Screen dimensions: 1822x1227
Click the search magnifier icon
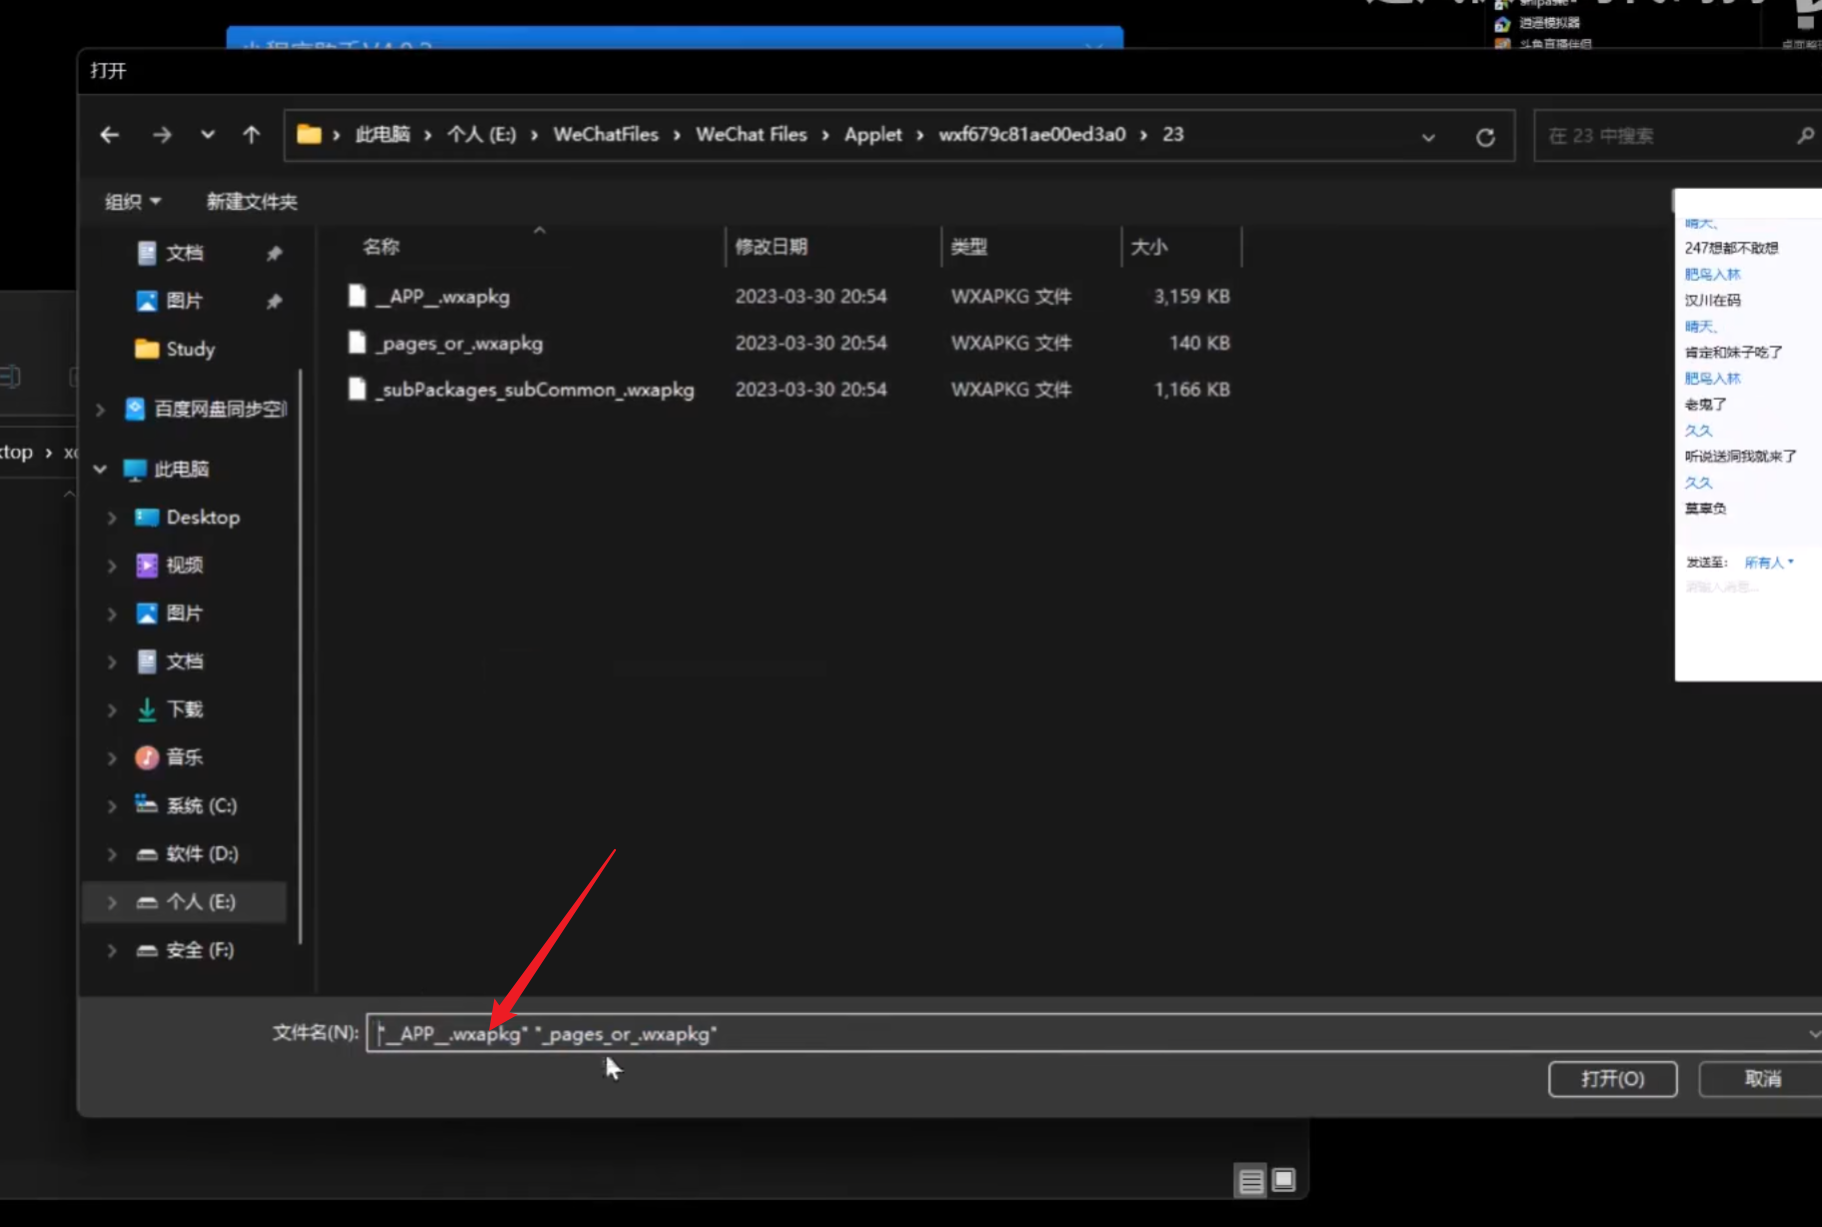click(1804, 136)
